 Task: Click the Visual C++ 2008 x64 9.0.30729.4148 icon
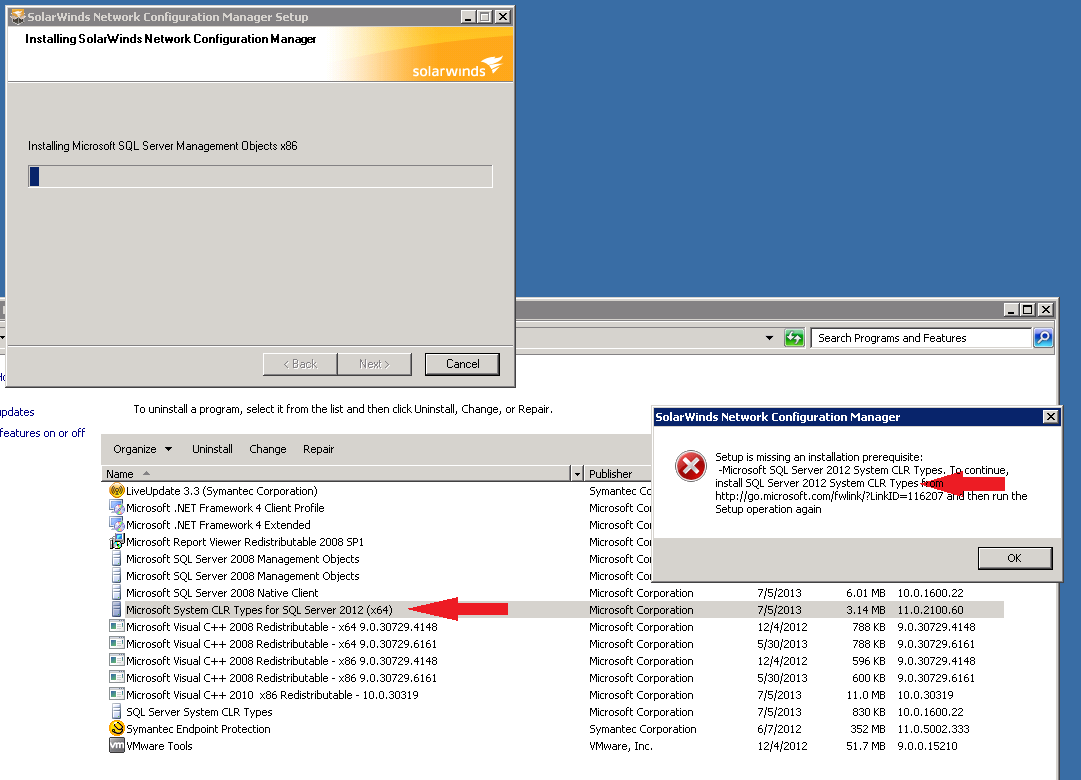(117, 627)
